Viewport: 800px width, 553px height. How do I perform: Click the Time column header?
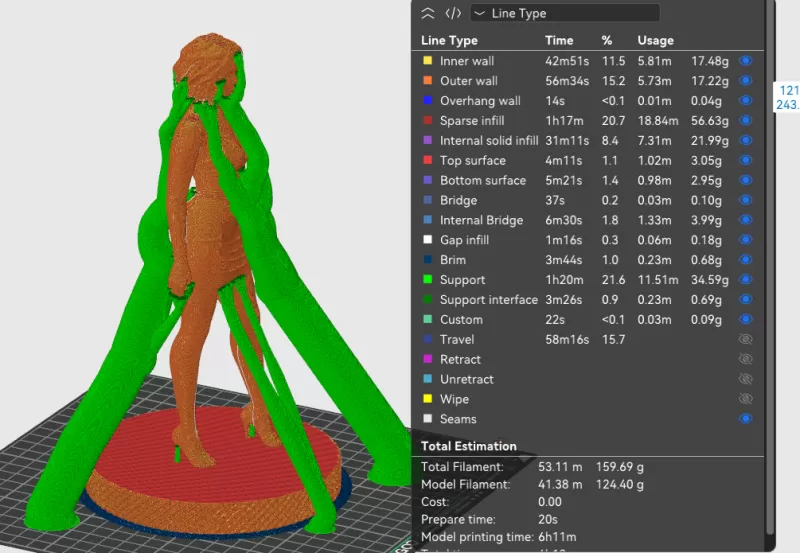(559, 41)
